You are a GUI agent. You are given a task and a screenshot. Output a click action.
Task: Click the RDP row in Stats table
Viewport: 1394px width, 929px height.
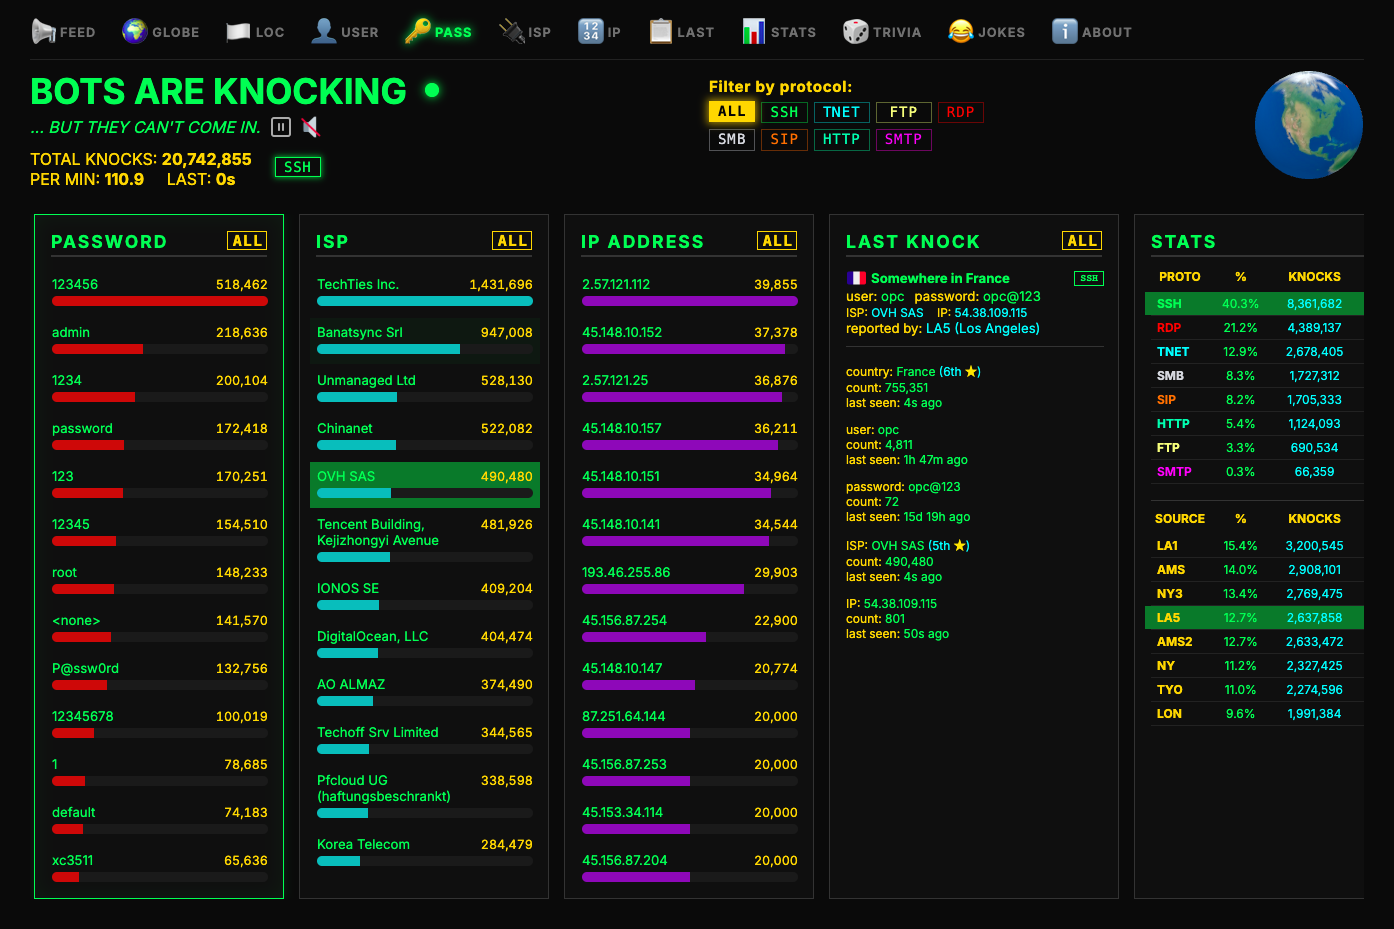tap(1254, 328)
